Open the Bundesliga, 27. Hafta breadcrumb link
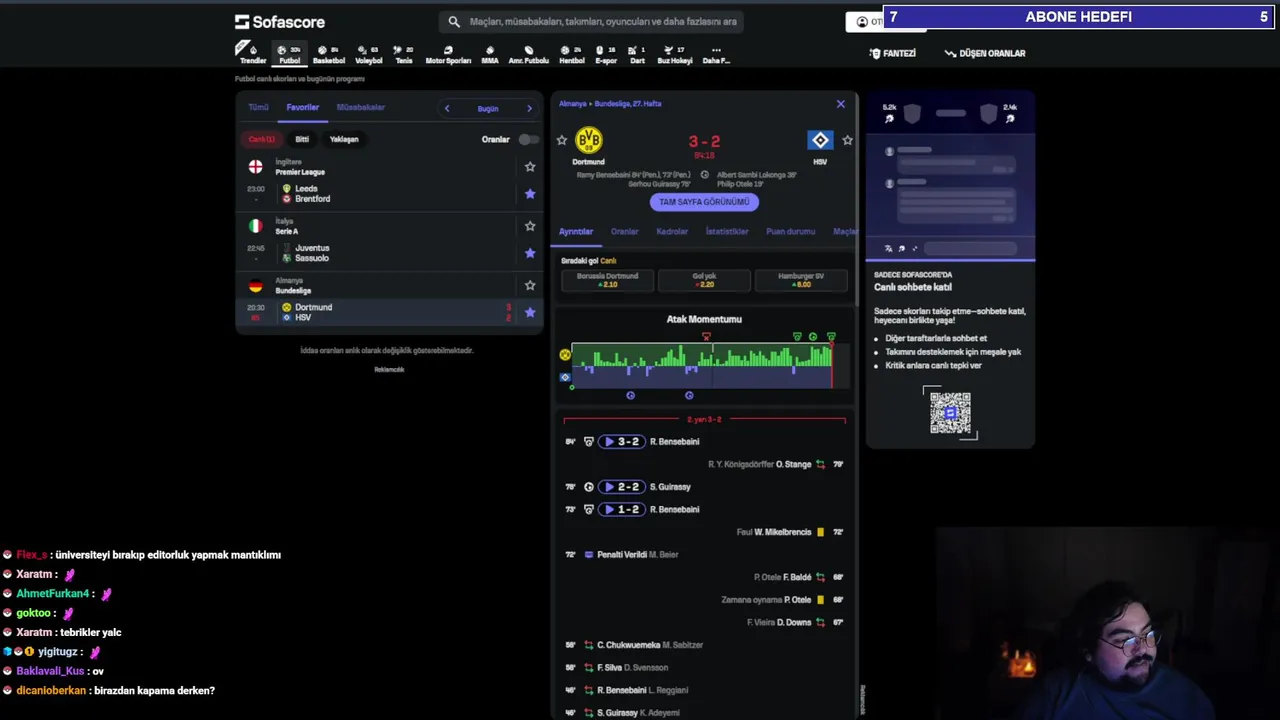 [627, 104]
